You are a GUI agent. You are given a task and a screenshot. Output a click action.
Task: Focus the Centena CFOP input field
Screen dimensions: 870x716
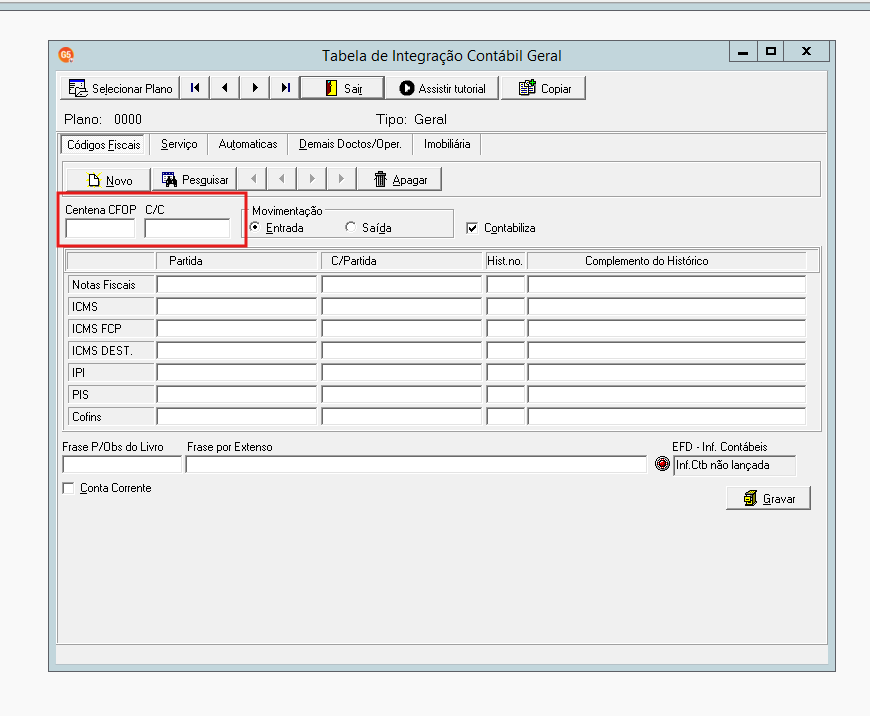pos(100,228)
